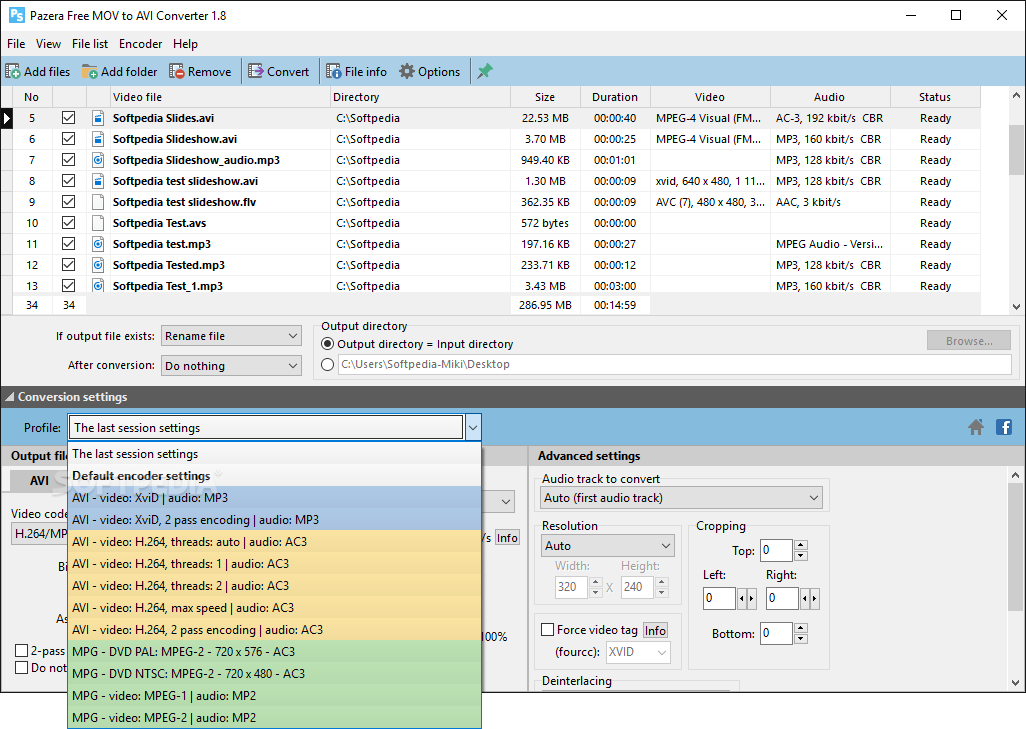
Task: Uncheck row 8 test slideshow.avi checkbox
Action: point(68,181)
